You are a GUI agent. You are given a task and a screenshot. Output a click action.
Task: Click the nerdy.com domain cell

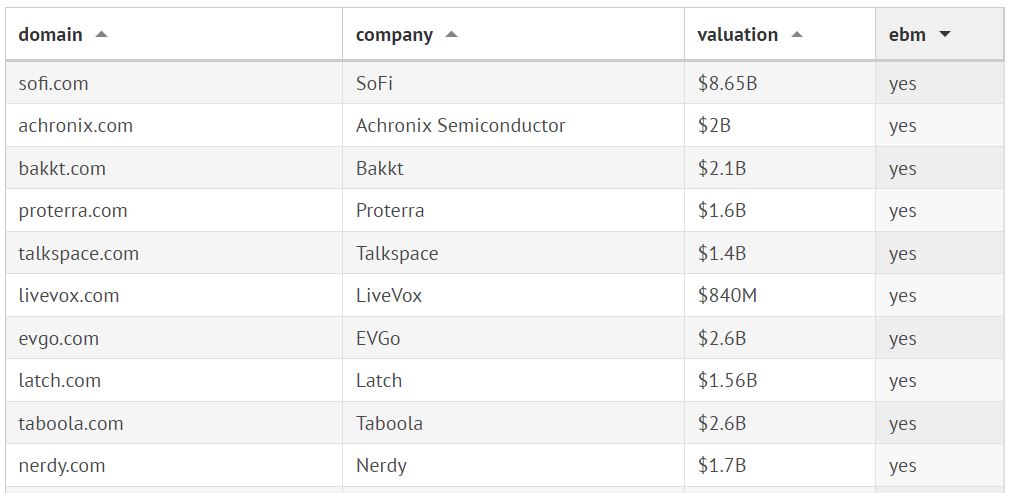click(x=61, y=466)
